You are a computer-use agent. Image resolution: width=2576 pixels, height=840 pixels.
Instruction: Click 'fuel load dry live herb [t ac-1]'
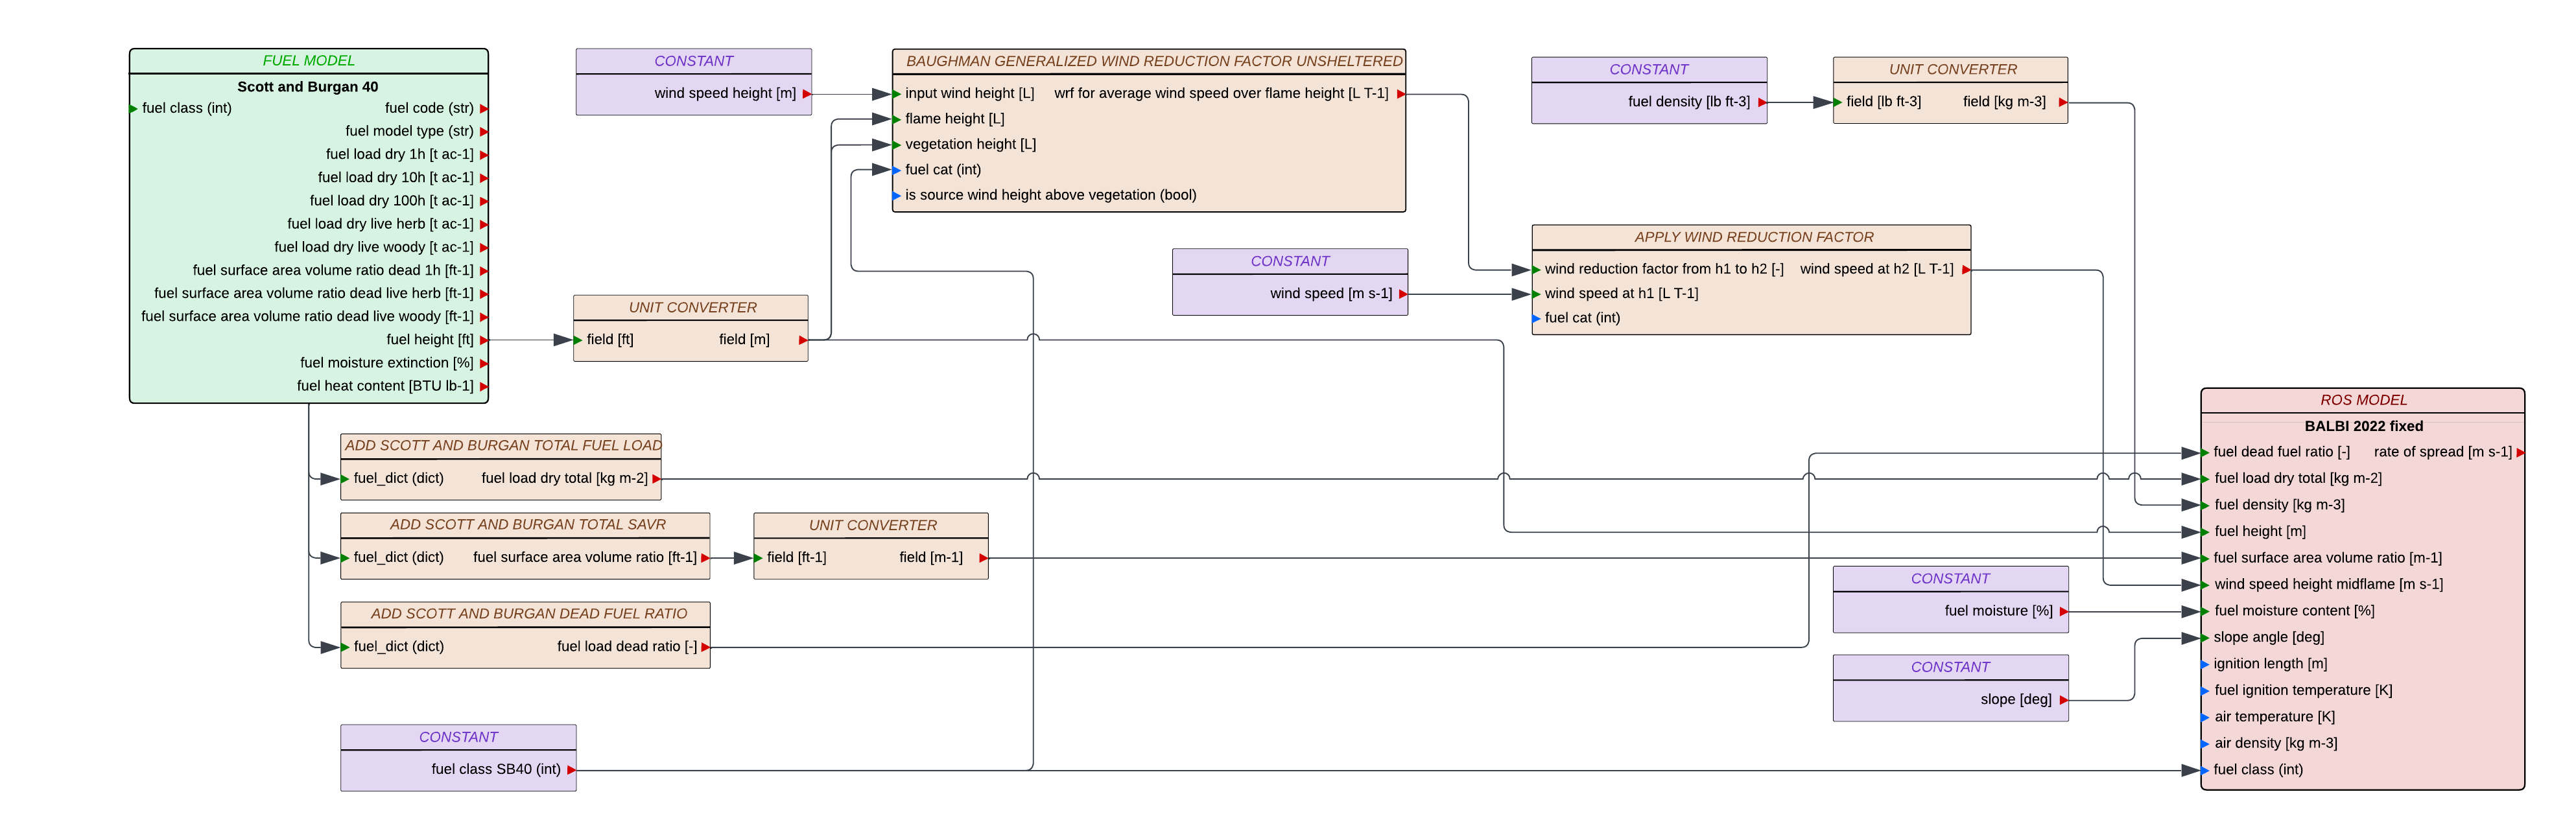coord(381,224)
